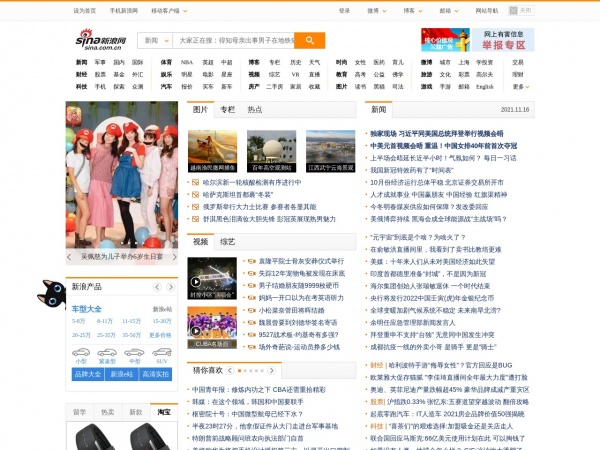Click video icon beside 妈妈一开口

(251, 298)
